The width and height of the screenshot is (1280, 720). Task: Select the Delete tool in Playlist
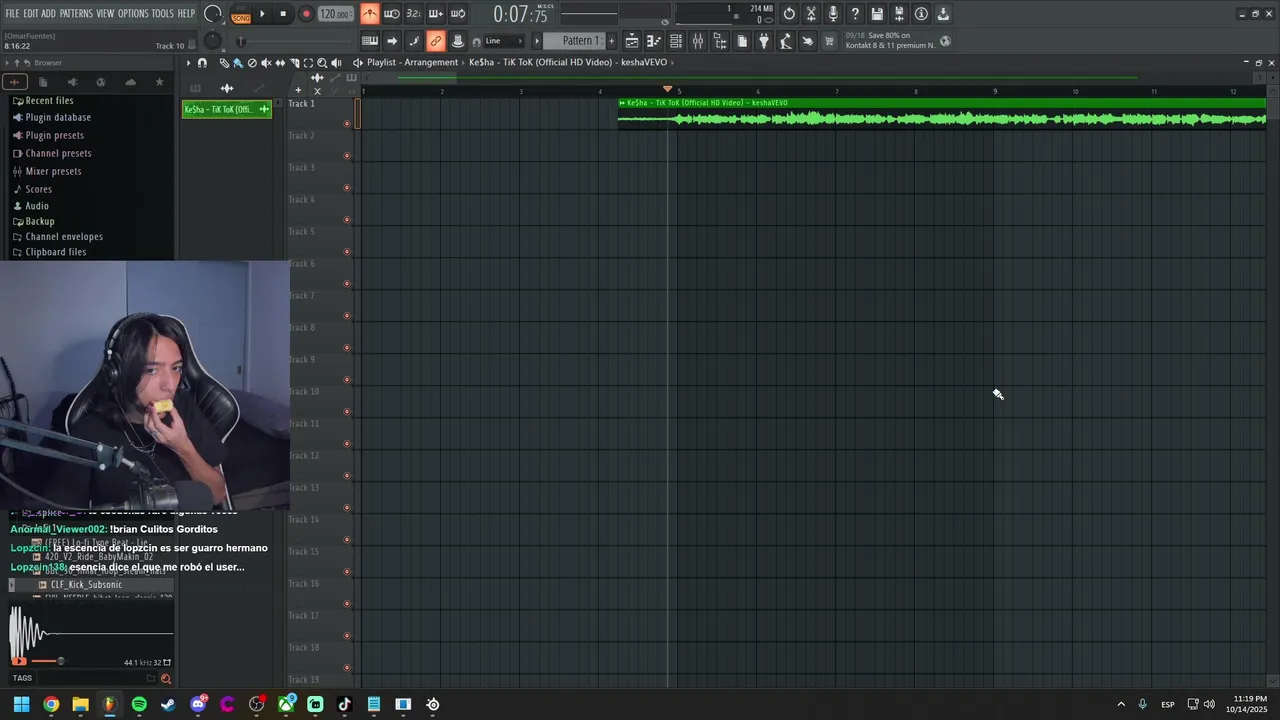(x=252, y=63)
